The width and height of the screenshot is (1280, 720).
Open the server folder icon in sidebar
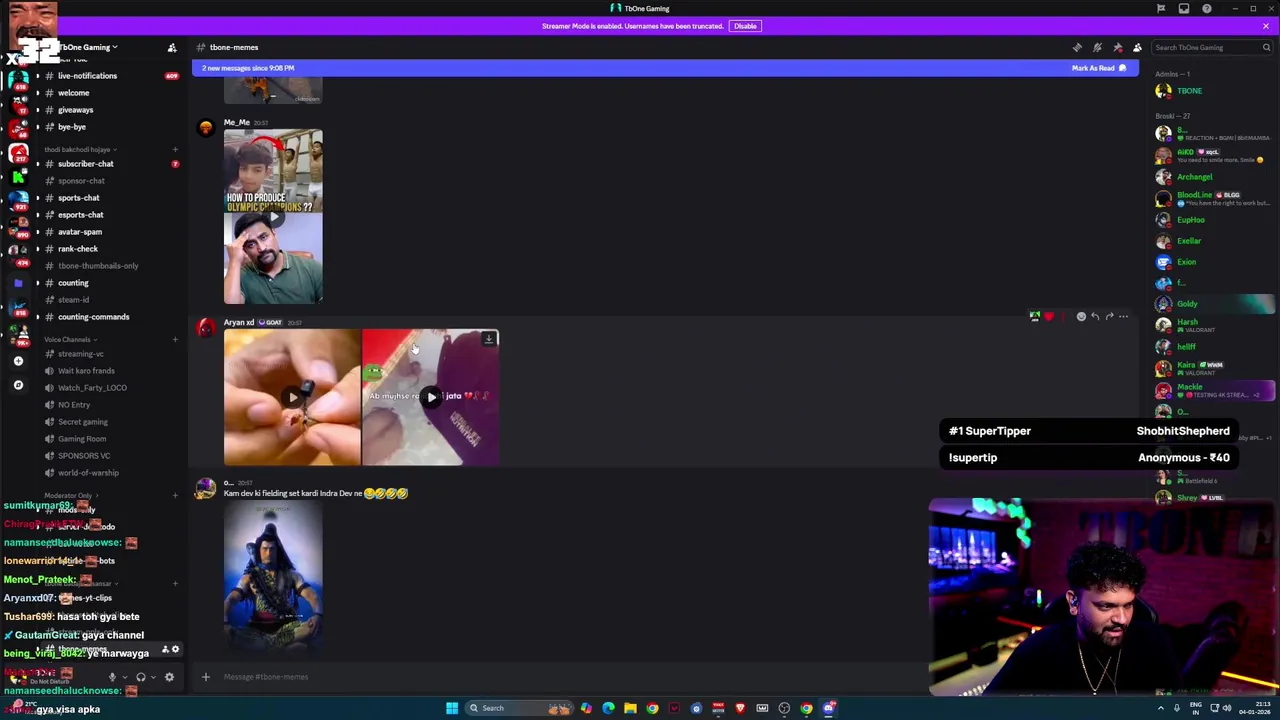coord(18,283)
